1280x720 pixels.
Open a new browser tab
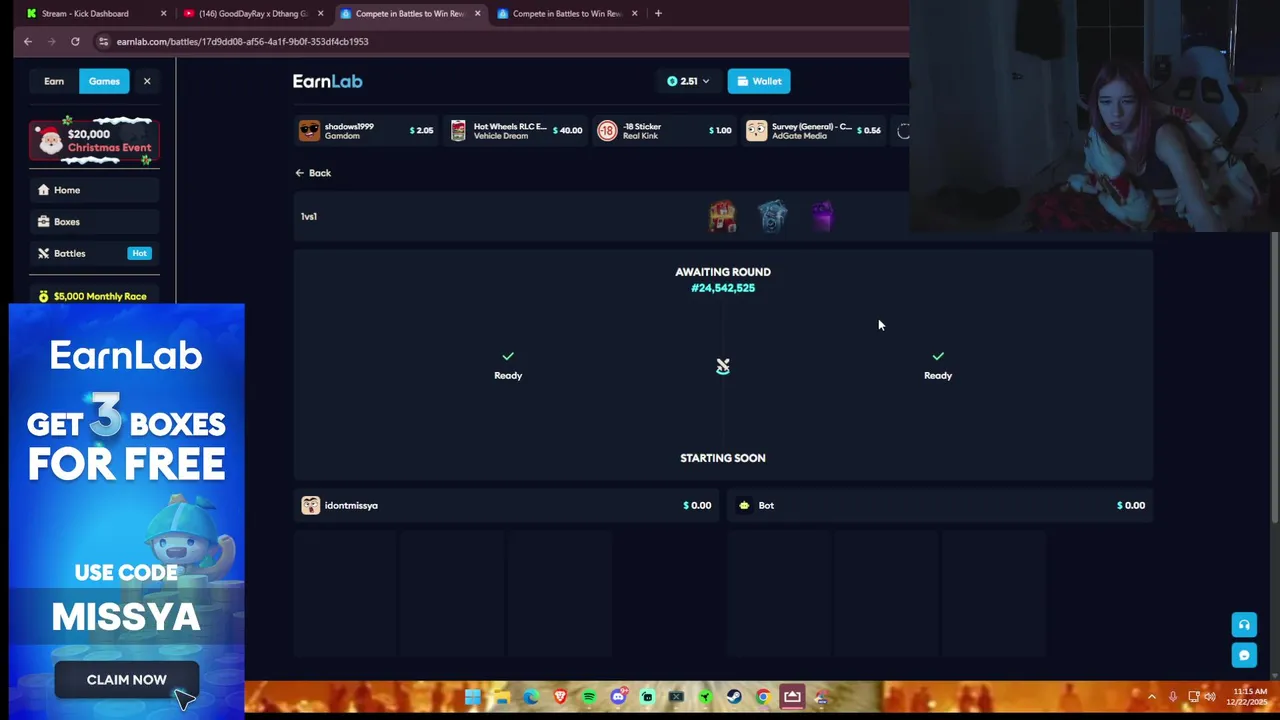pyautogui.click(x=658, y=13)
